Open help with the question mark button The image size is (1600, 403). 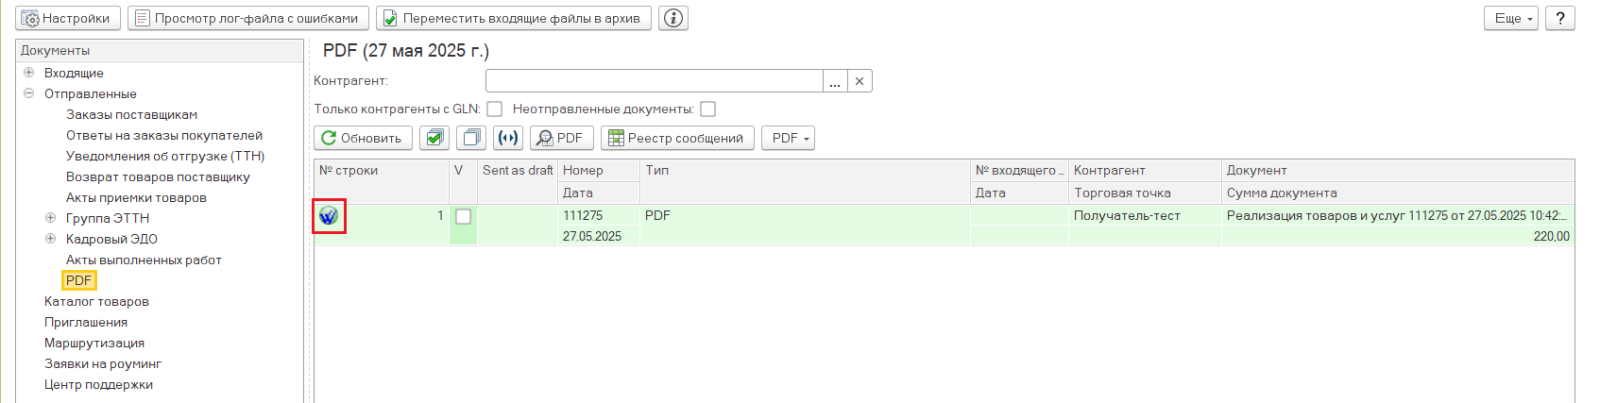[1560, 18]
